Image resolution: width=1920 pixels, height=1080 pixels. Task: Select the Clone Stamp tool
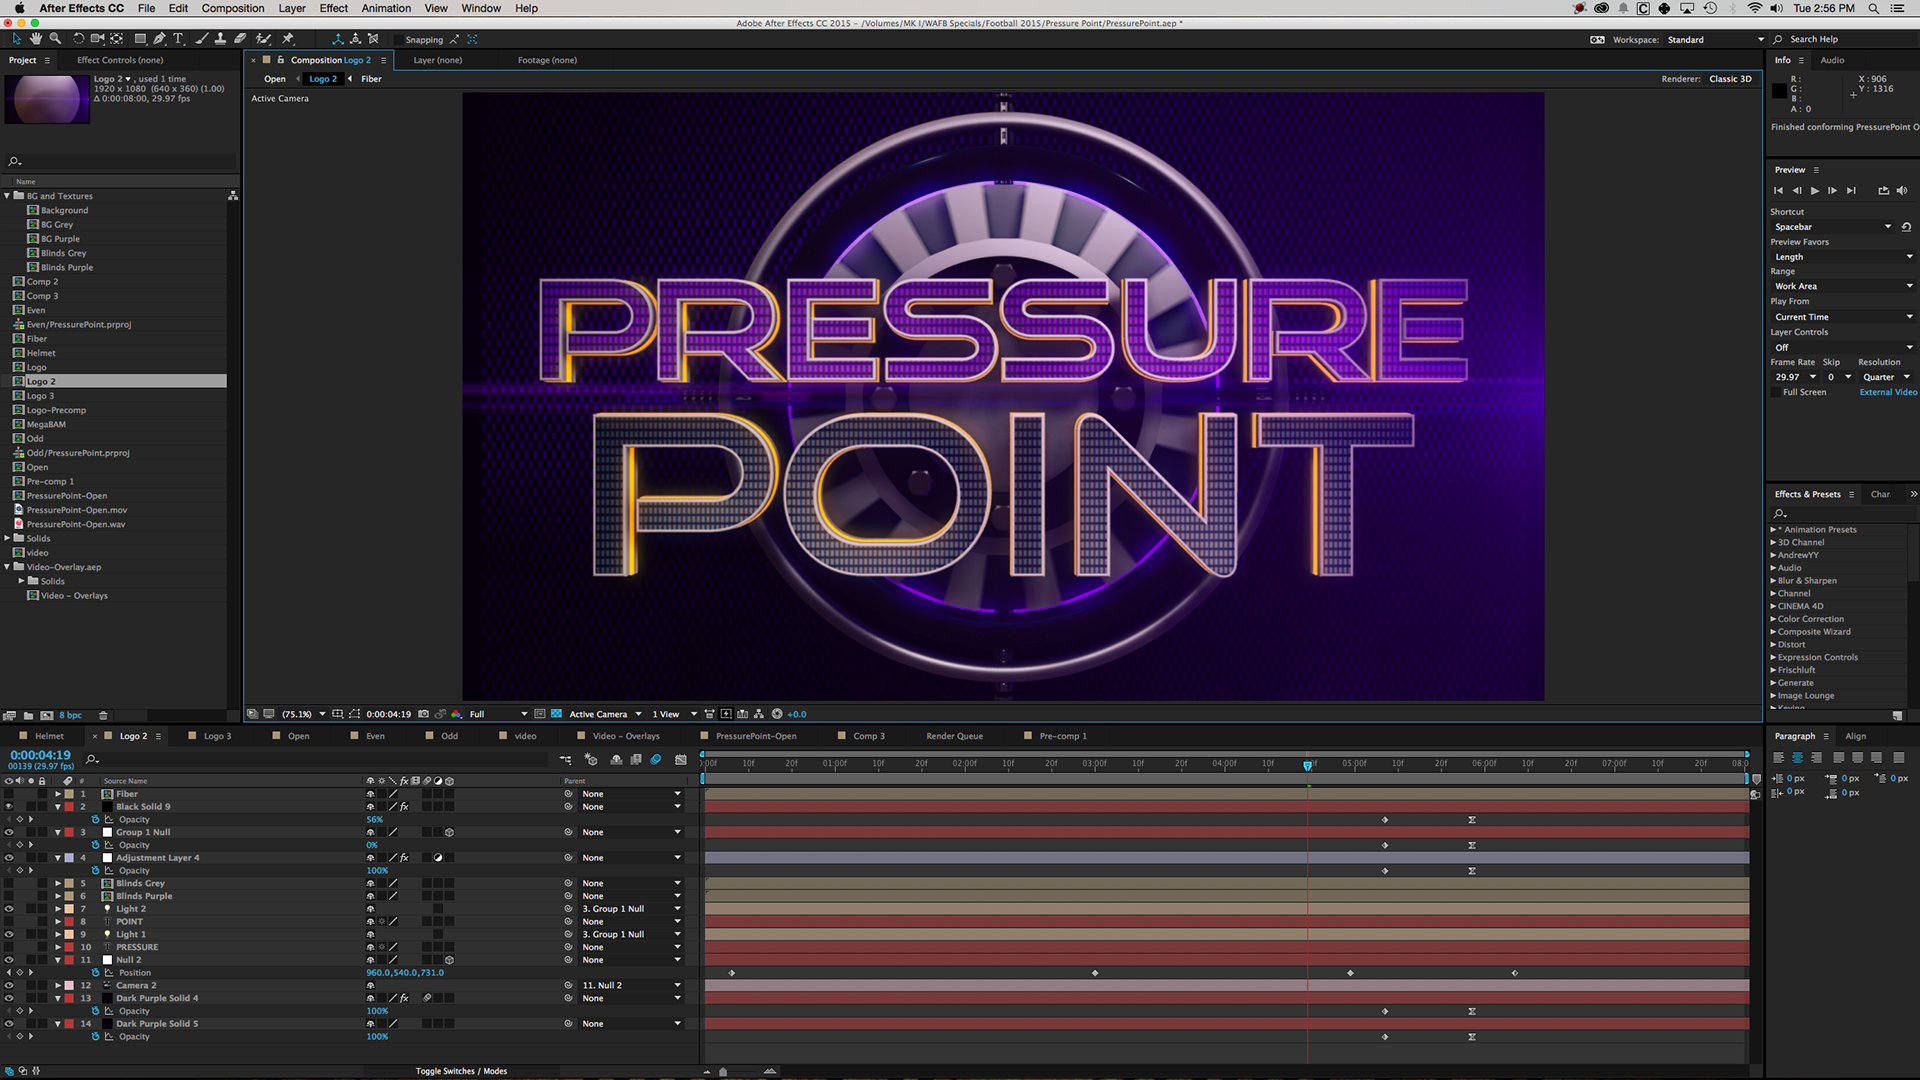tap(220, 39)
